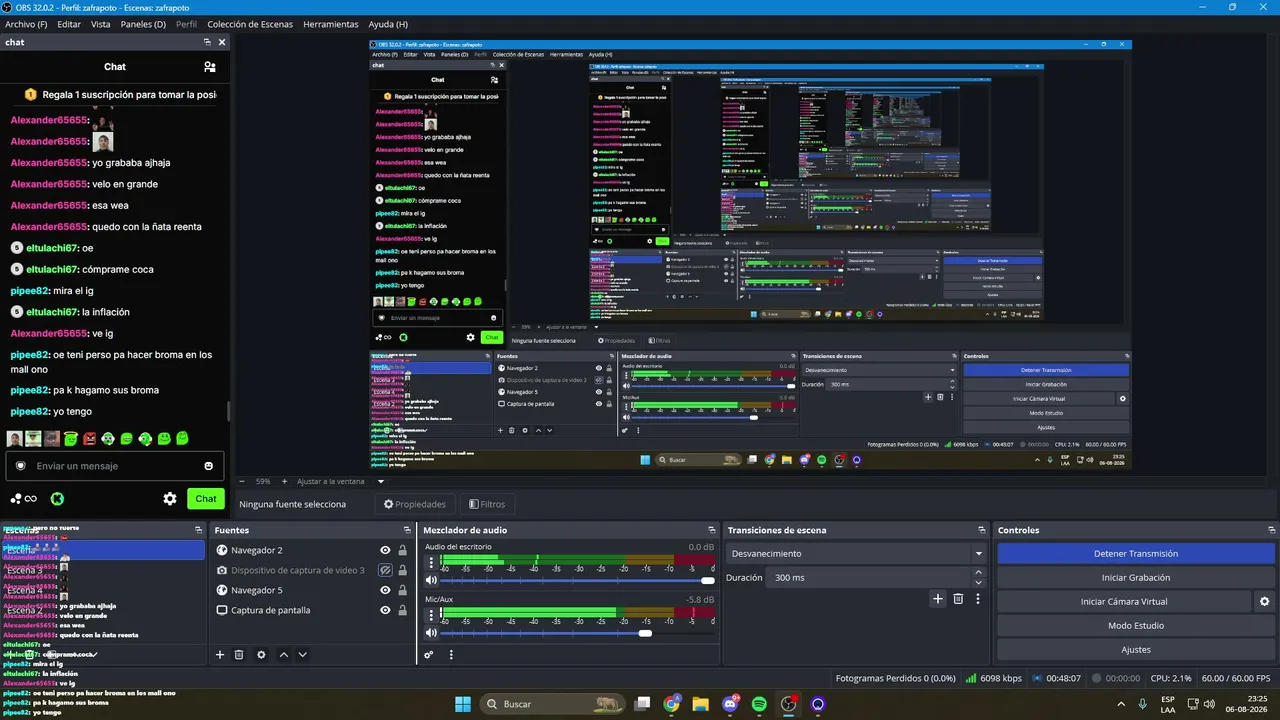Add a new source with plus icon

coord(220,655)
